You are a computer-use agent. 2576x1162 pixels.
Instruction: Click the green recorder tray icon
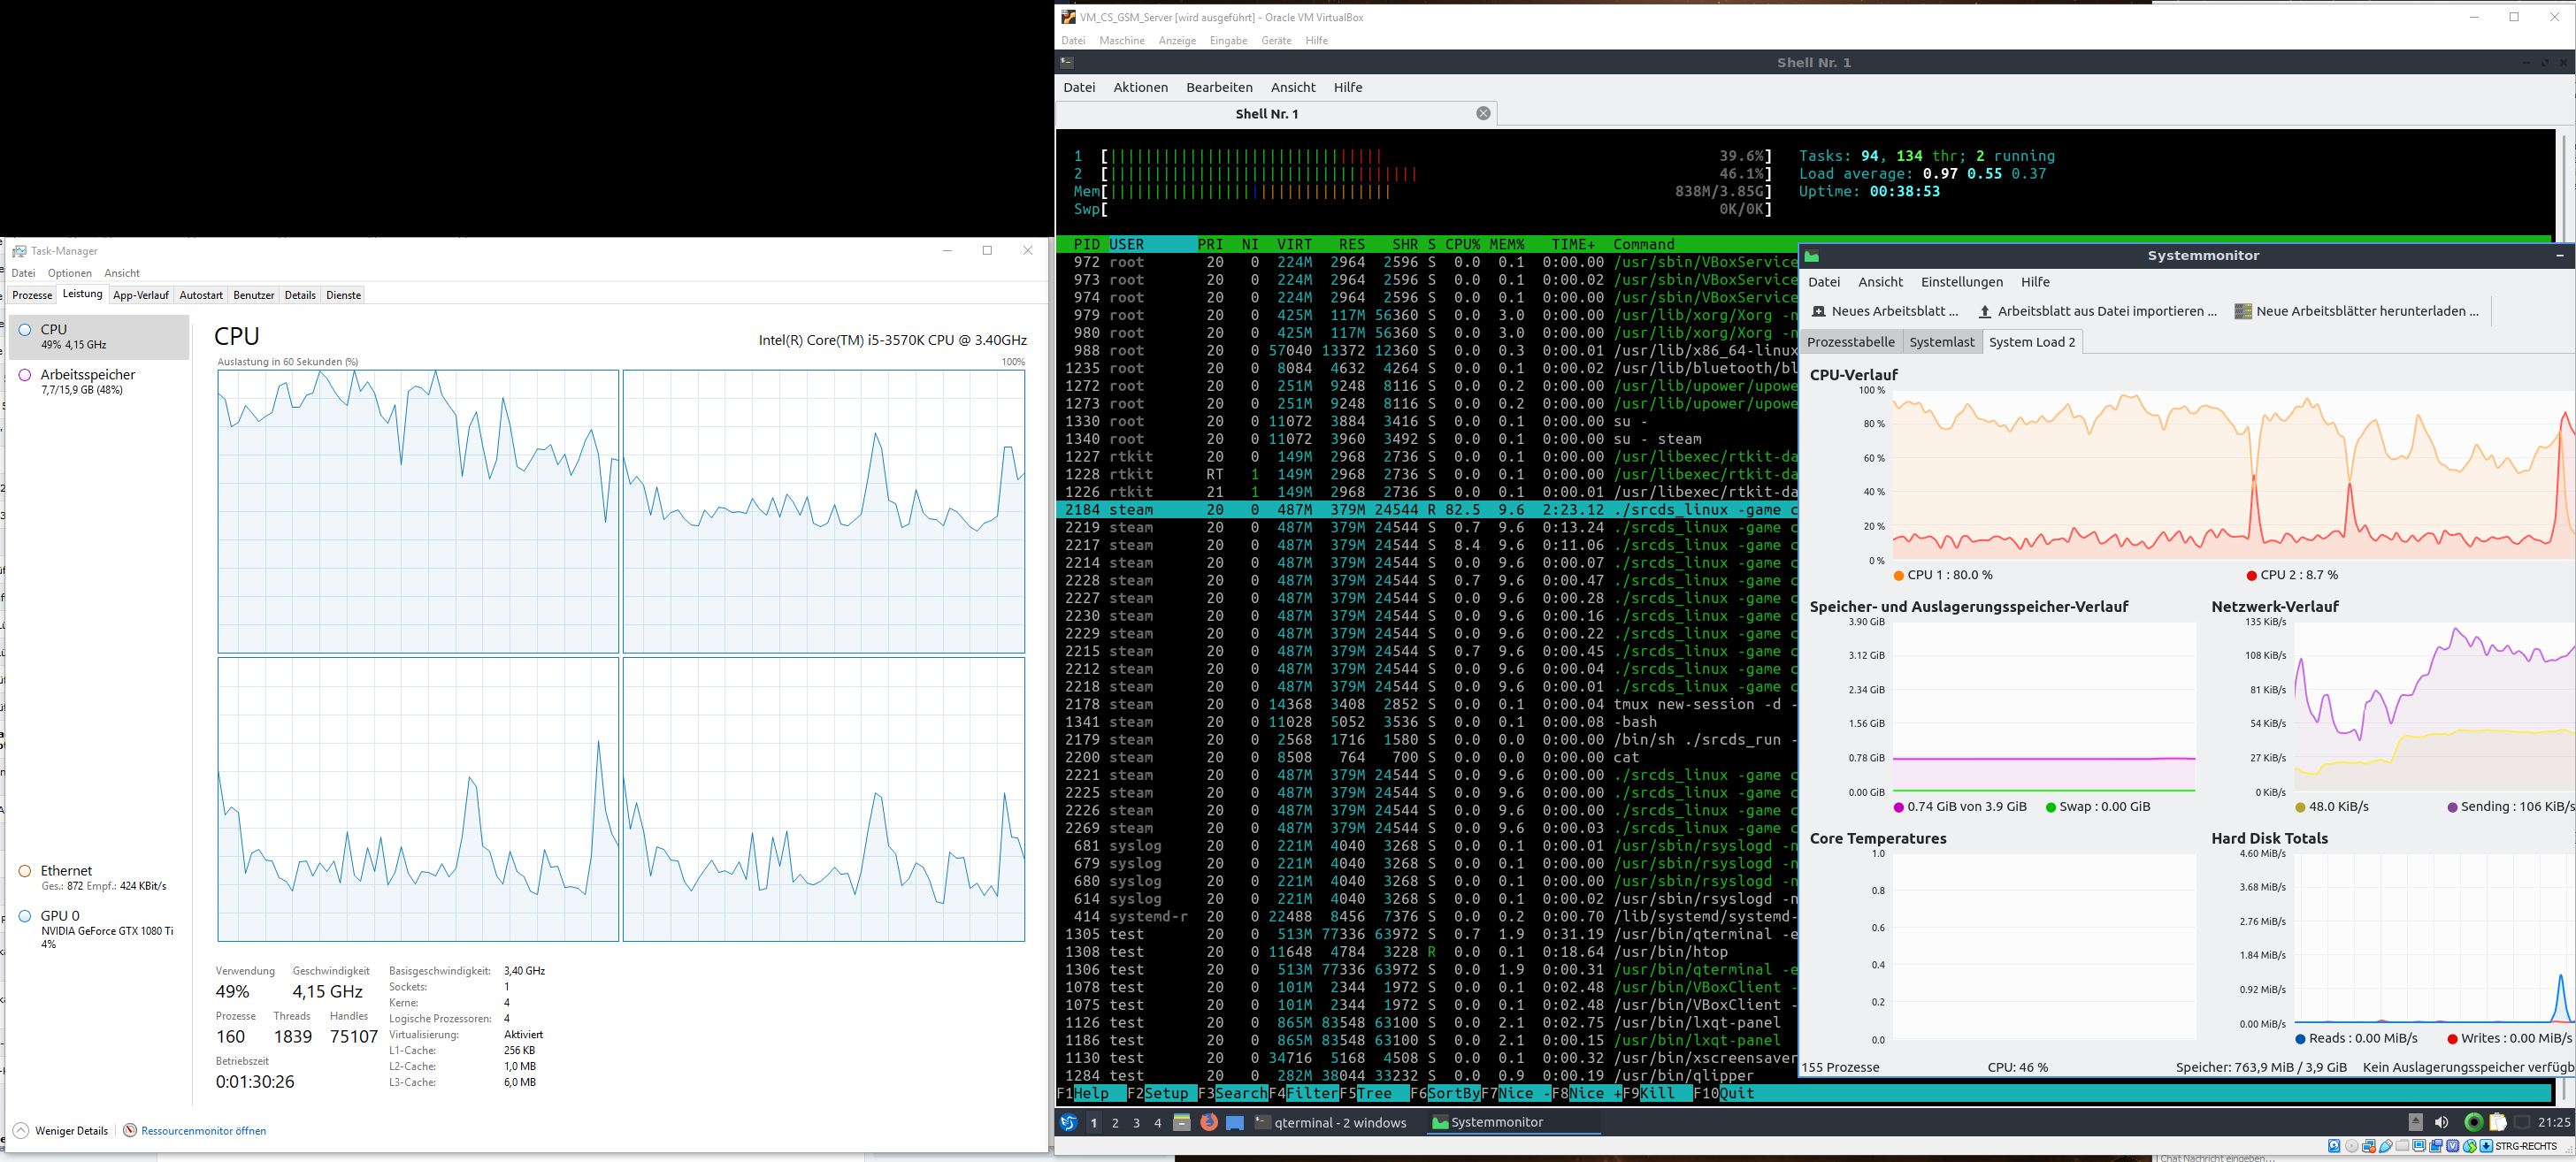point(2473,1122)
